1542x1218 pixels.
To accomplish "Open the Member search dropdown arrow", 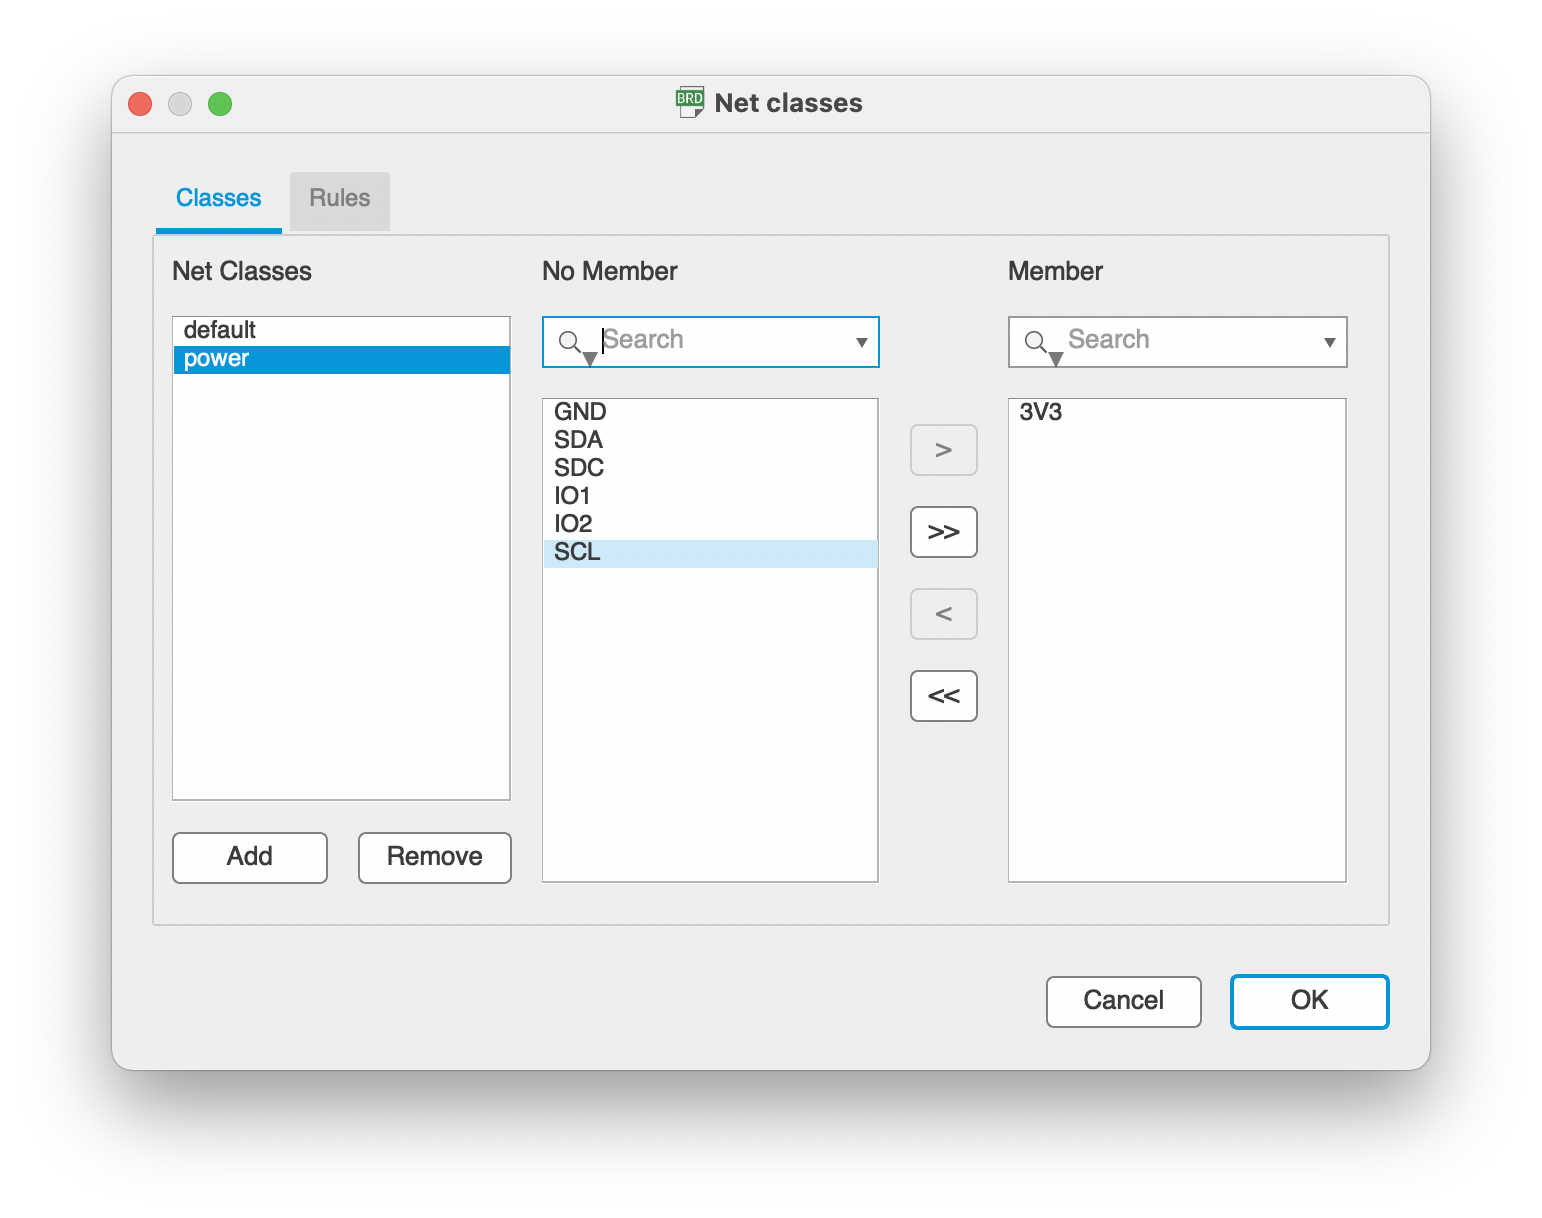I will pos(1329,342).
